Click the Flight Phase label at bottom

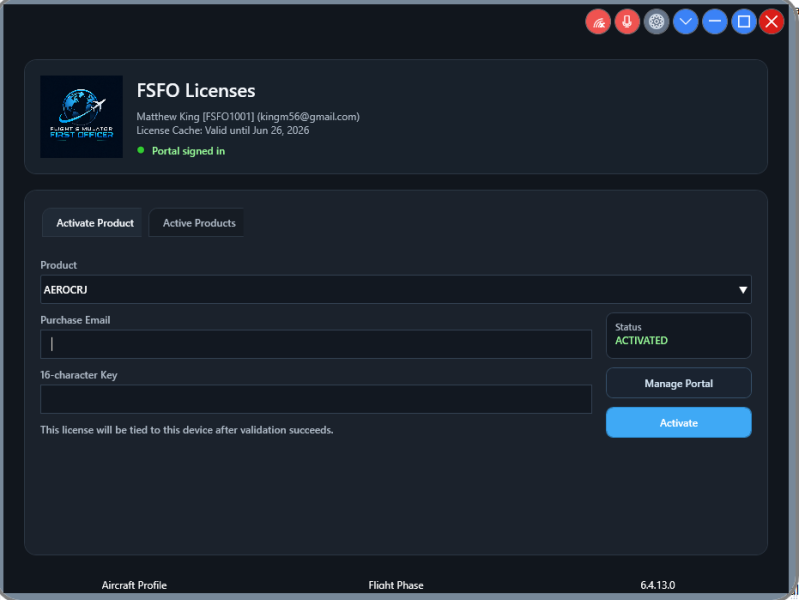(x=396, y=585)
